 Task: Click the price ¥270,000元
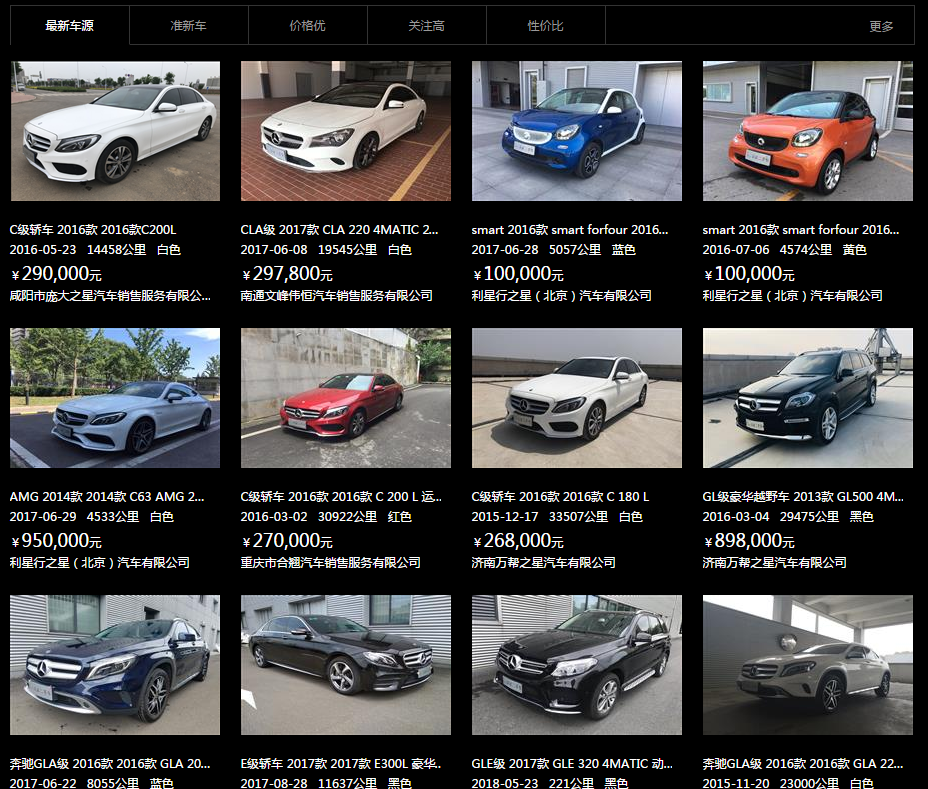point(287,540)
